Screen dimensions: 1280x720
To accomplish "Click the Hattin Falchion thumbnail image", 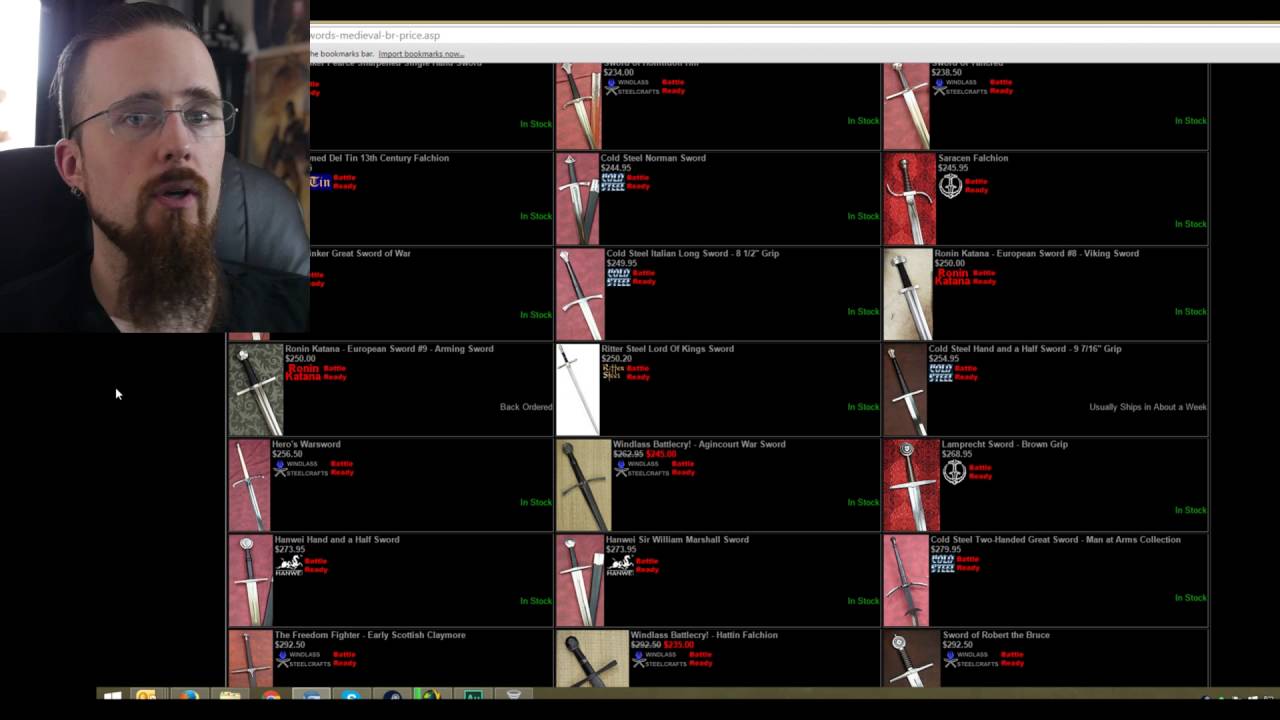I will click(592, 659).
